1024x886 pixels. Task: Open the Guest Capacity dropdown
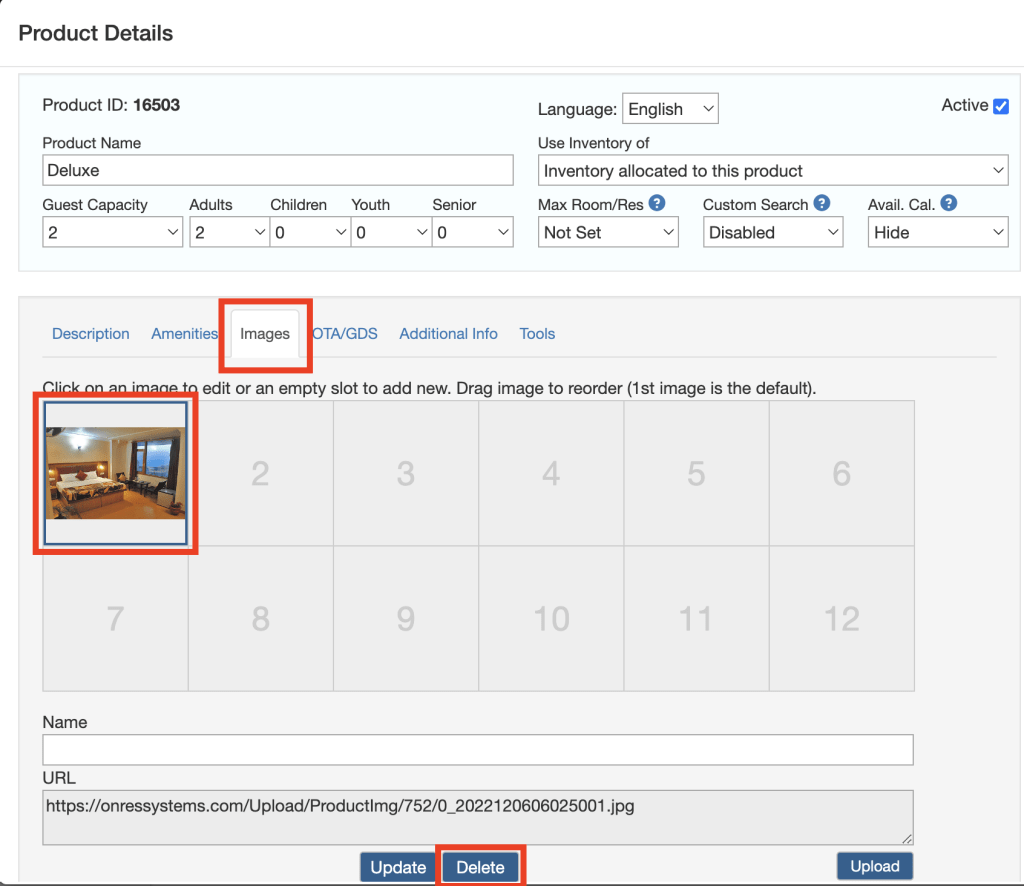(x=113, y=233)
